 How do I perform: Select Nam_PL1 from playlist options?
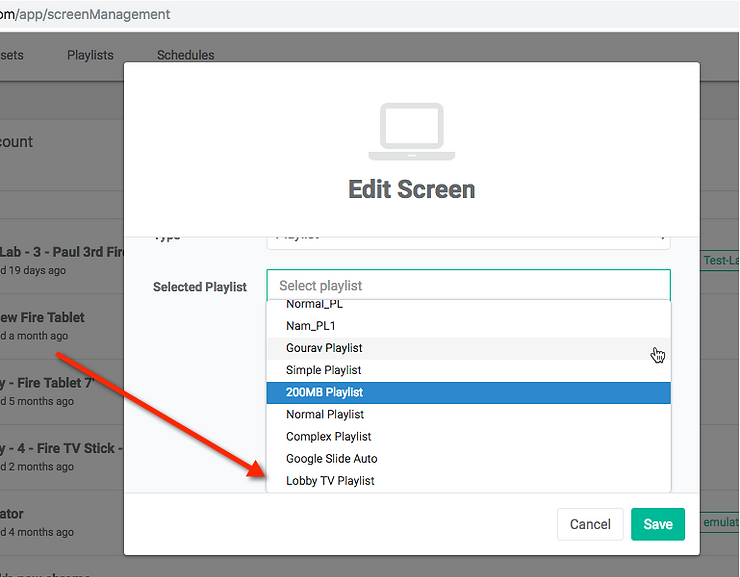point(468,326)
